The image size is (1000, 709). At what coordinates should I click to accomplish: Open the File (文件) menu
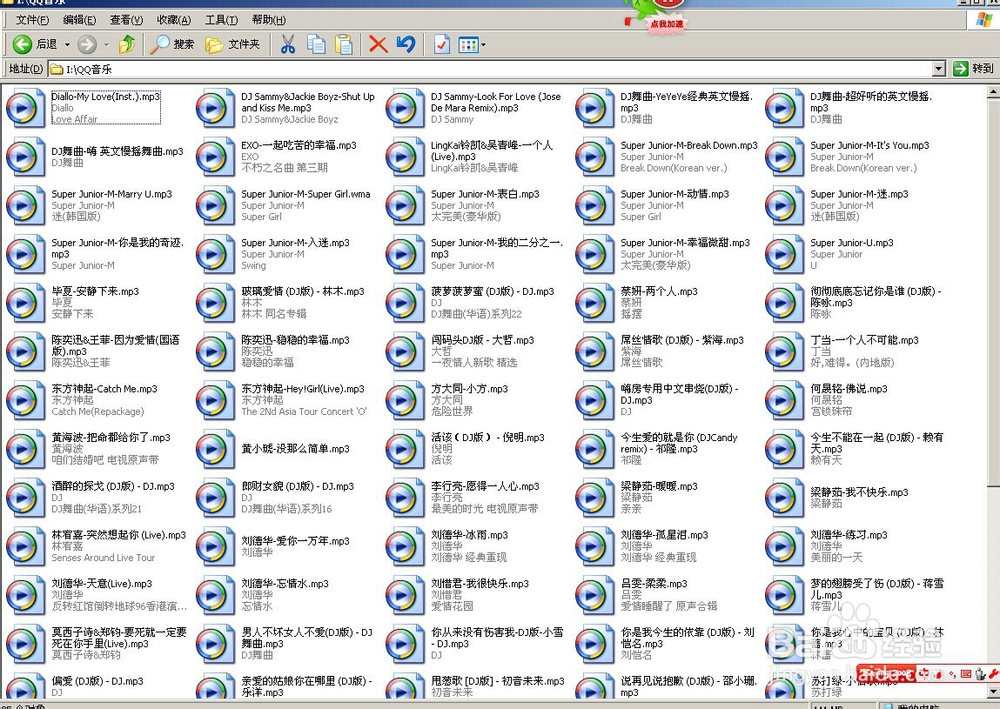click(x=32, y=20)
